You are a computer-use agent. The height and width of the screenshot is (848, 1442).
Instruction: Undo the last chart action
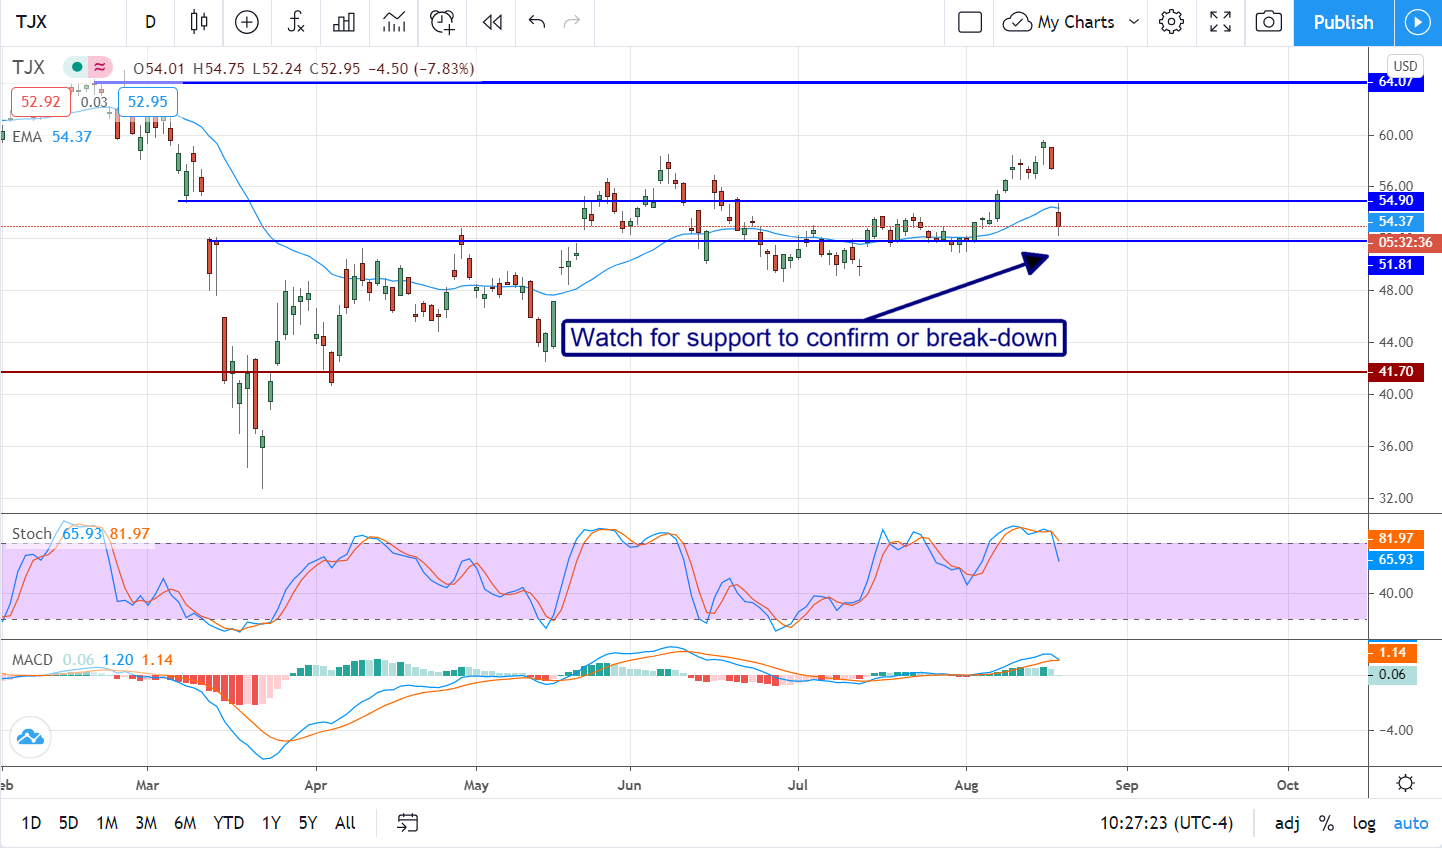pyautogui.click(x=537, y=22)
